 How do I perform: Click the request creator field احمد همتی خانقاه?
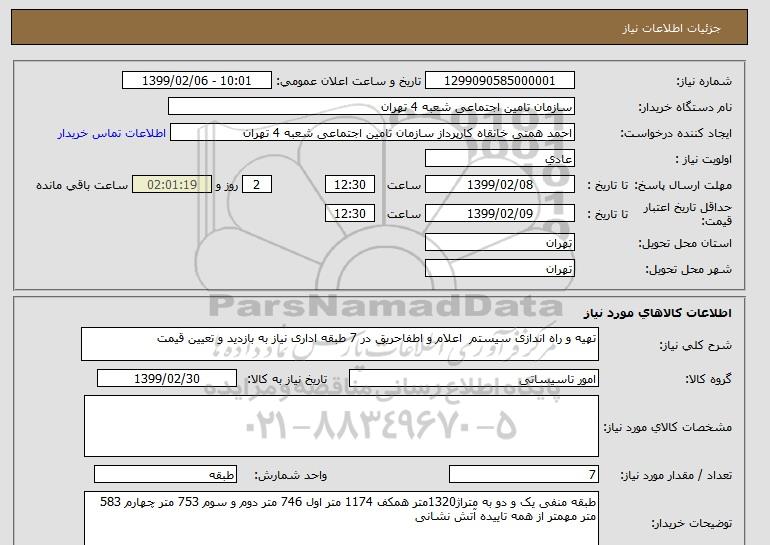click(372, 133)
